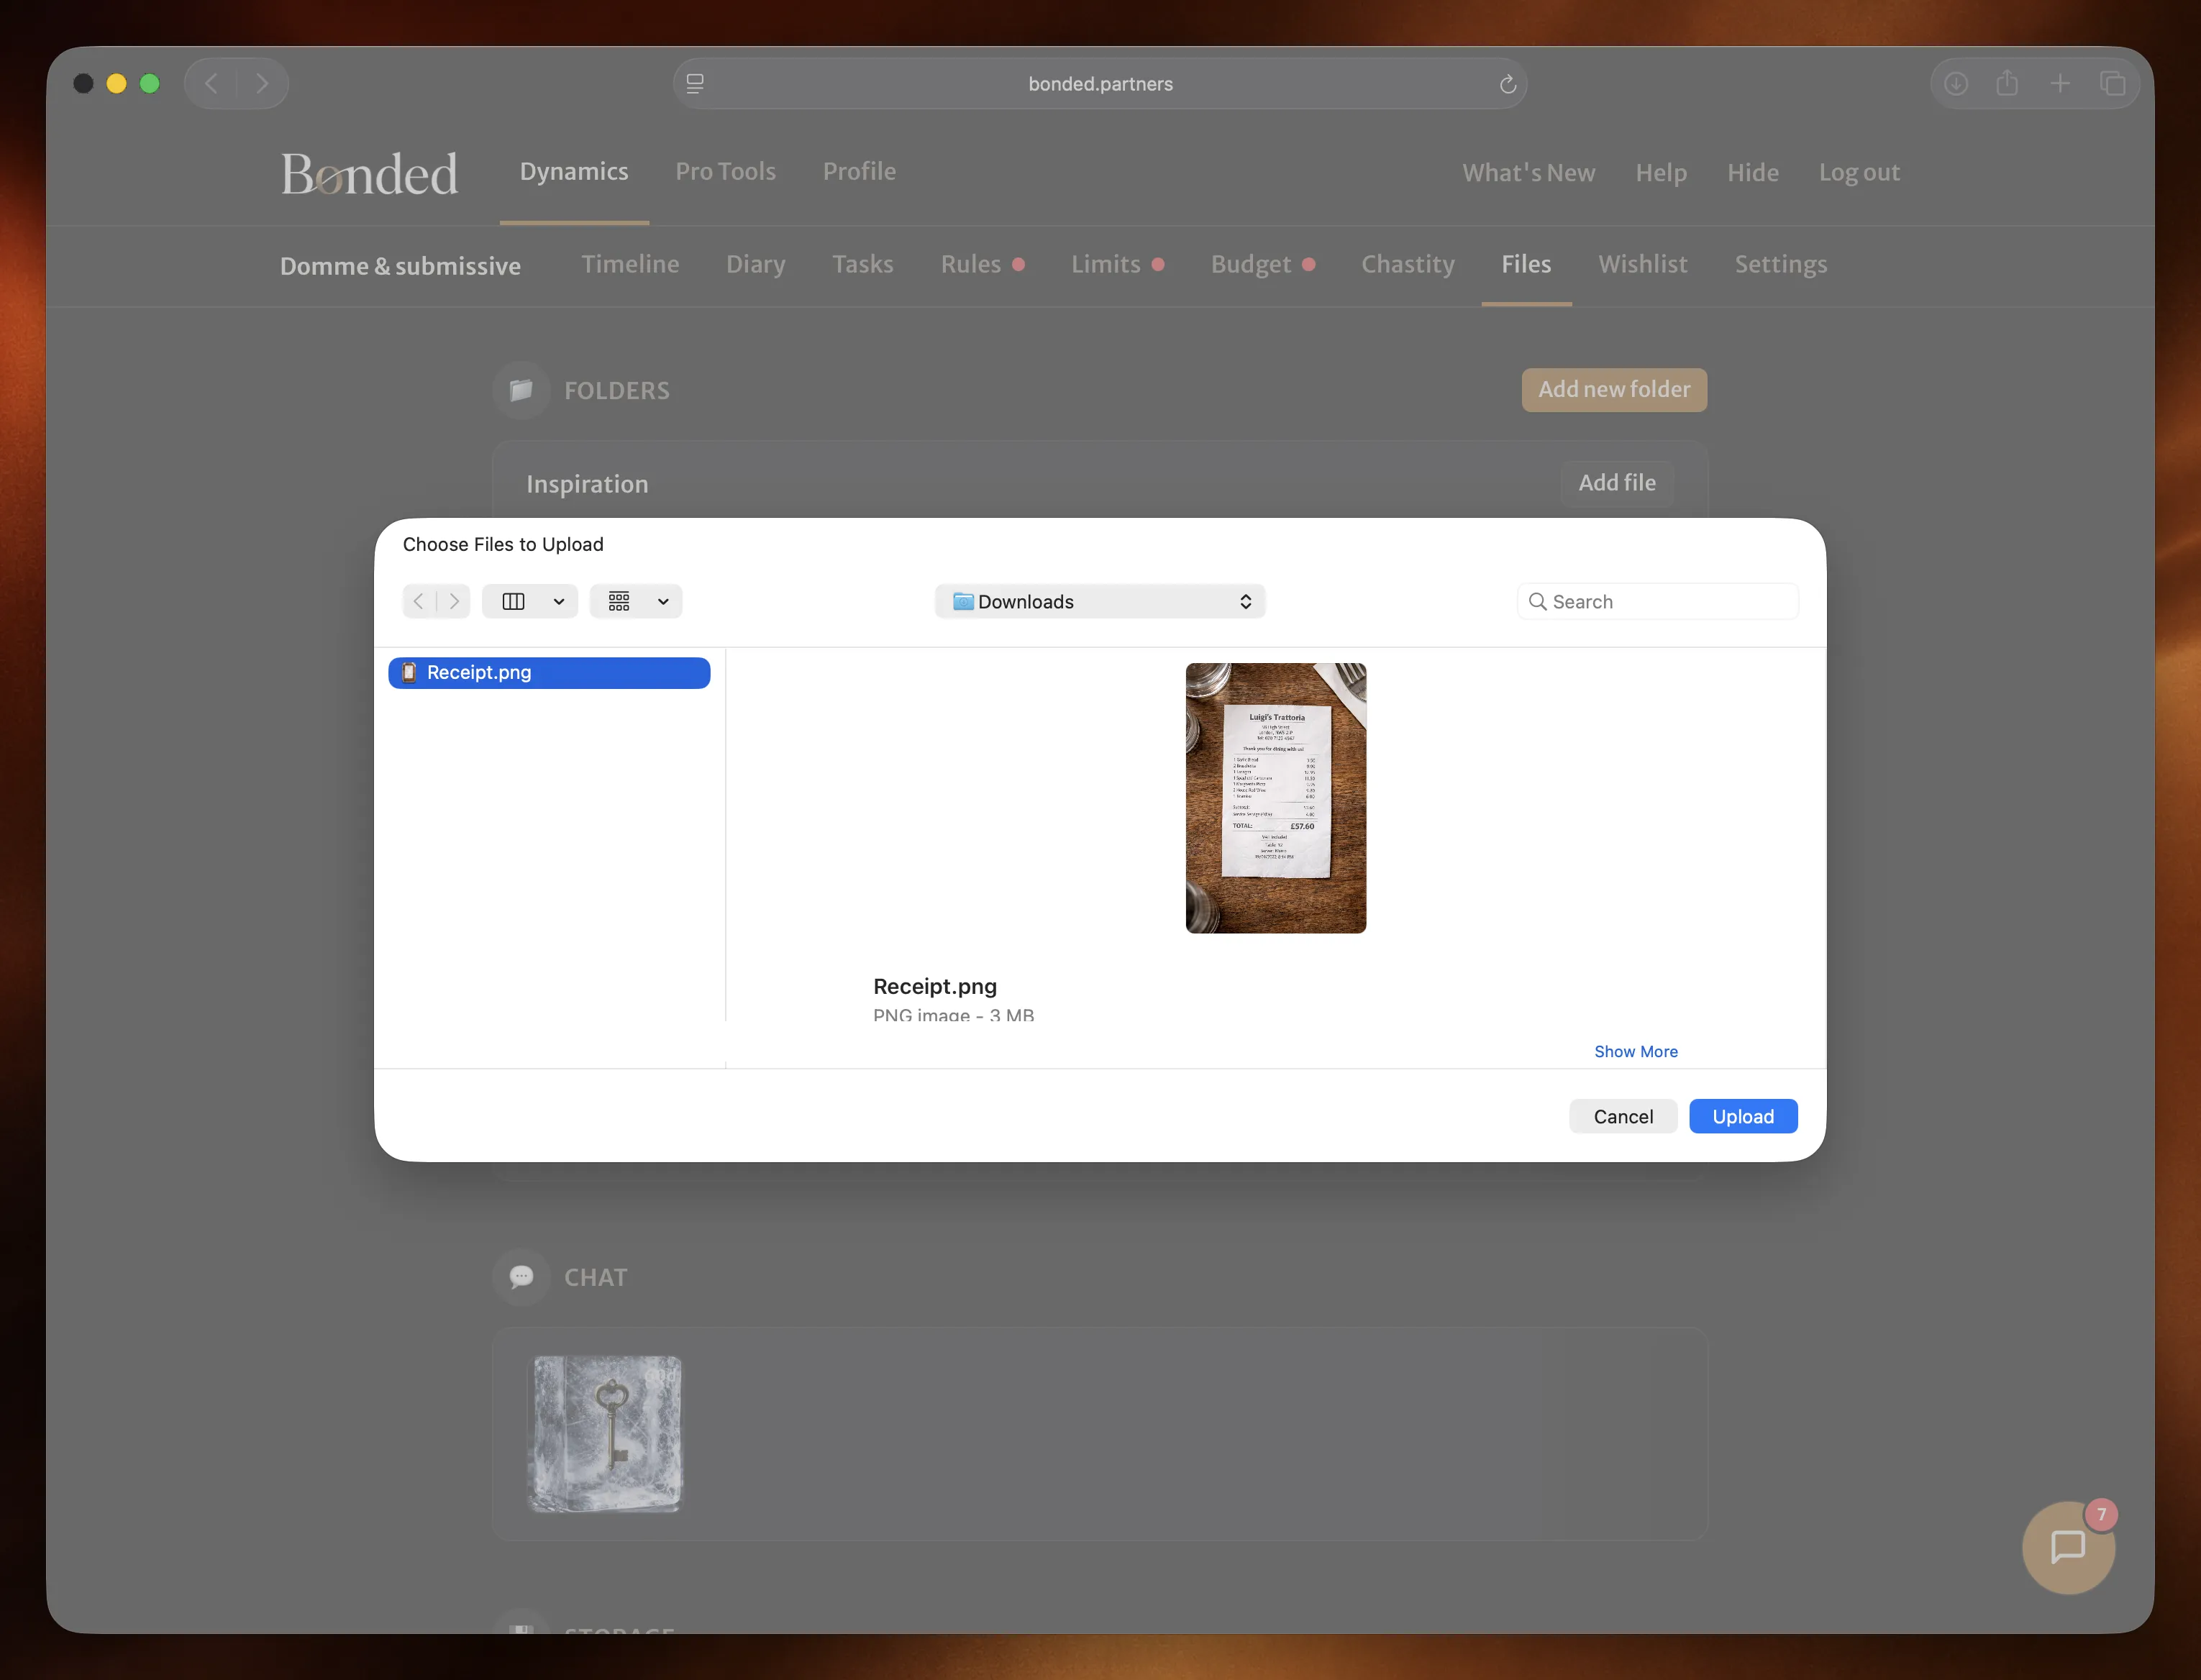Viewport: 2201px width, 1680px height.
Task: Click the Safari forward arrow
Action: (262, 83)
